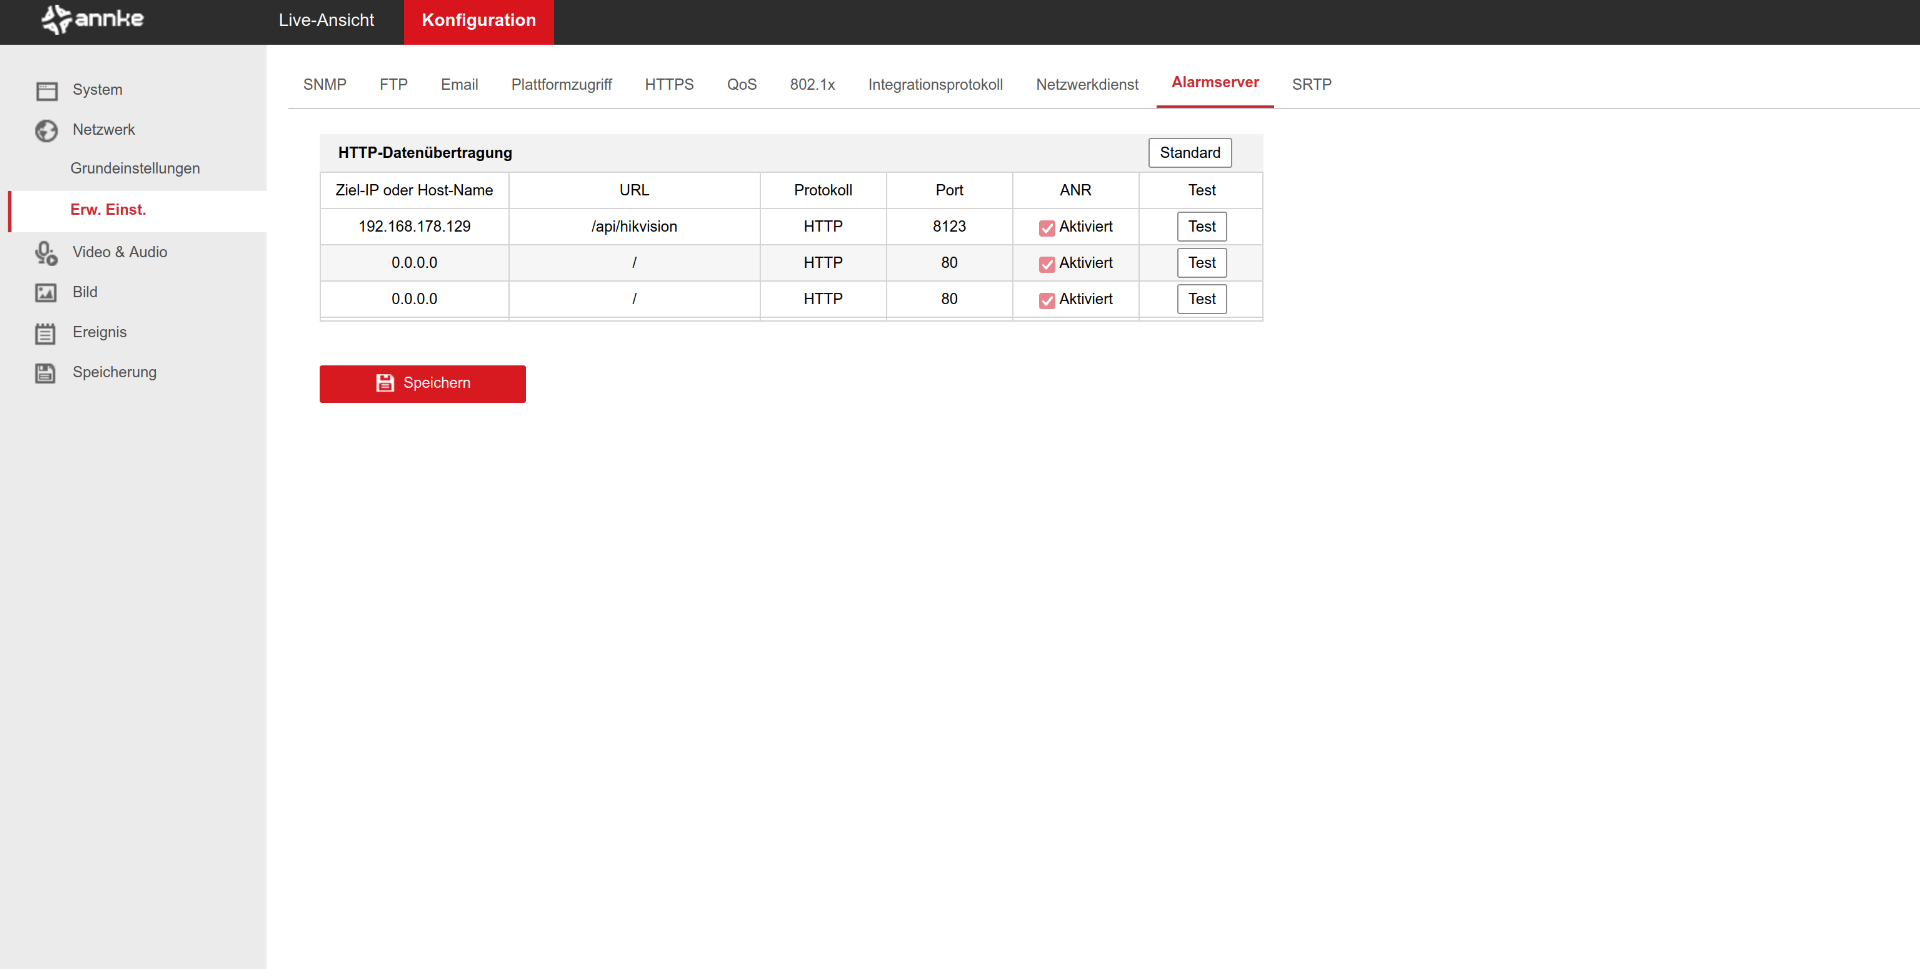This screenshot has height=969, width=1920.
Task: Click the System monitor icon in sidebar
Action: coord(46,91)
